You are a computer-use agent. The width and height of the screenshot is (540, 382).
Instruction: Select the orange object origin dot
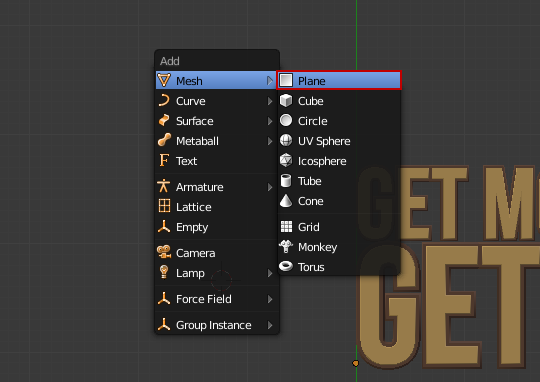tap(356, 363)
